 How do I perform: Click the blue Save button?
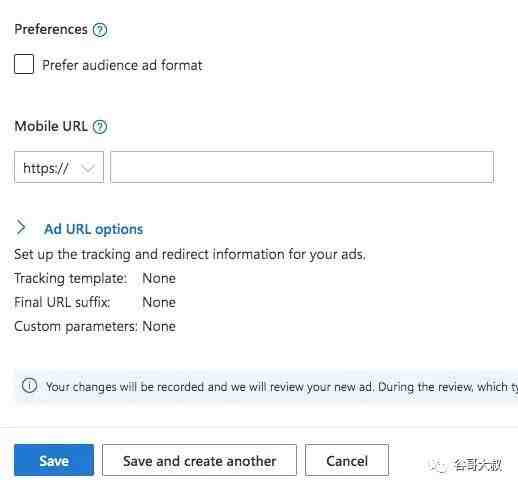tap(54, 460)
